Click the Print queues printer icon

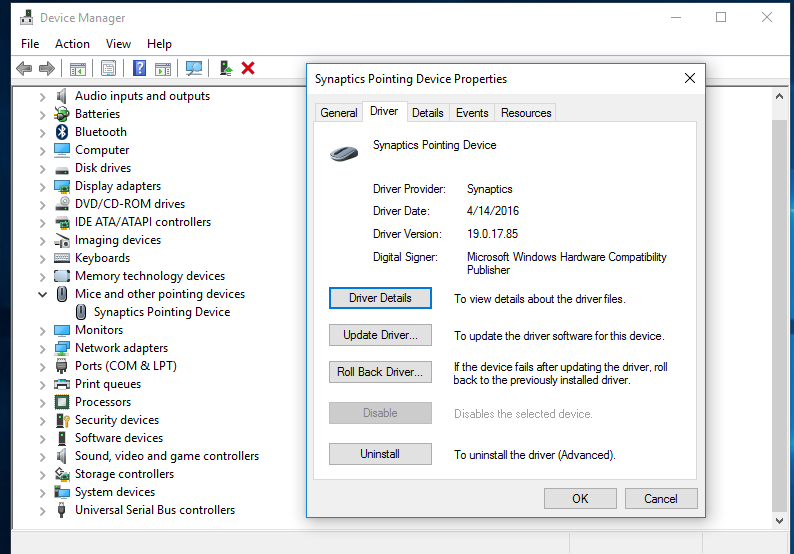62,384
